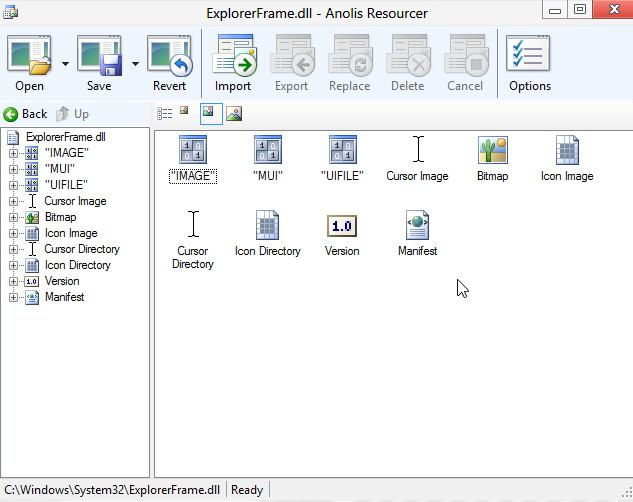
Task: Select the Cursor Image icon in content pane
Action: tap(418, 149)
